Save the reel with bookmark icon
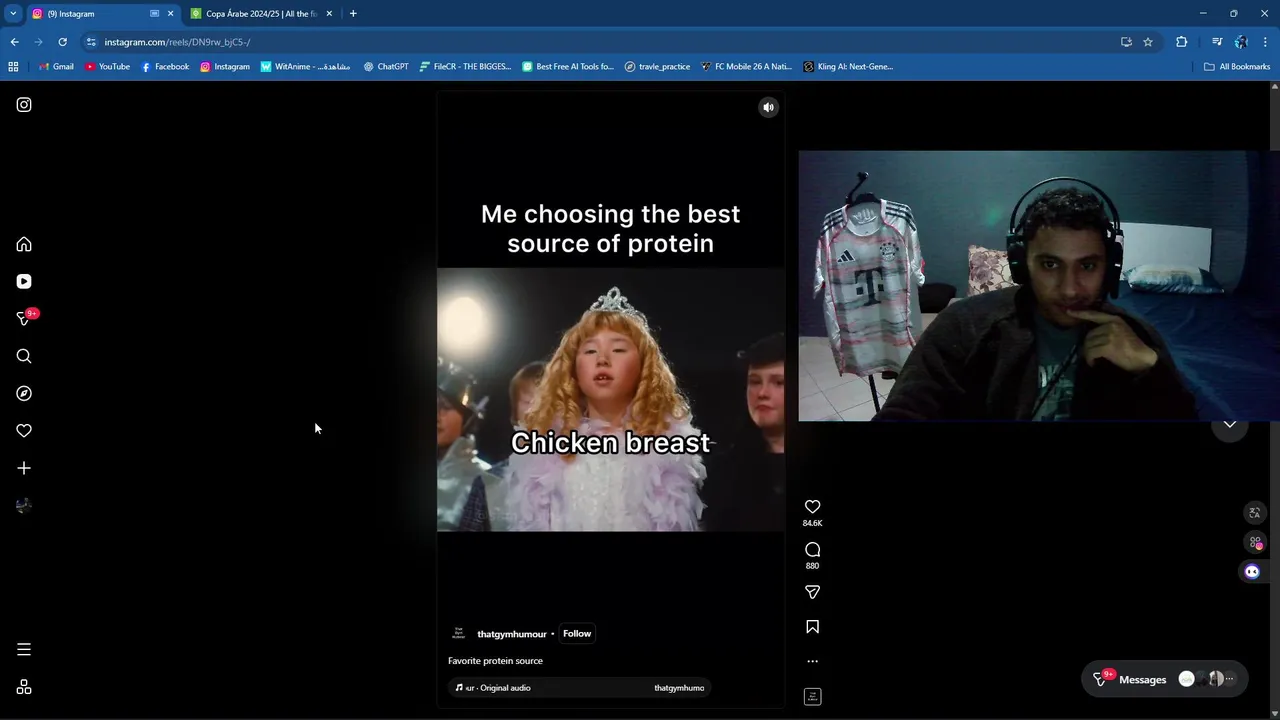The width and height of the screenshot is (1280, 720). point(812,627)
